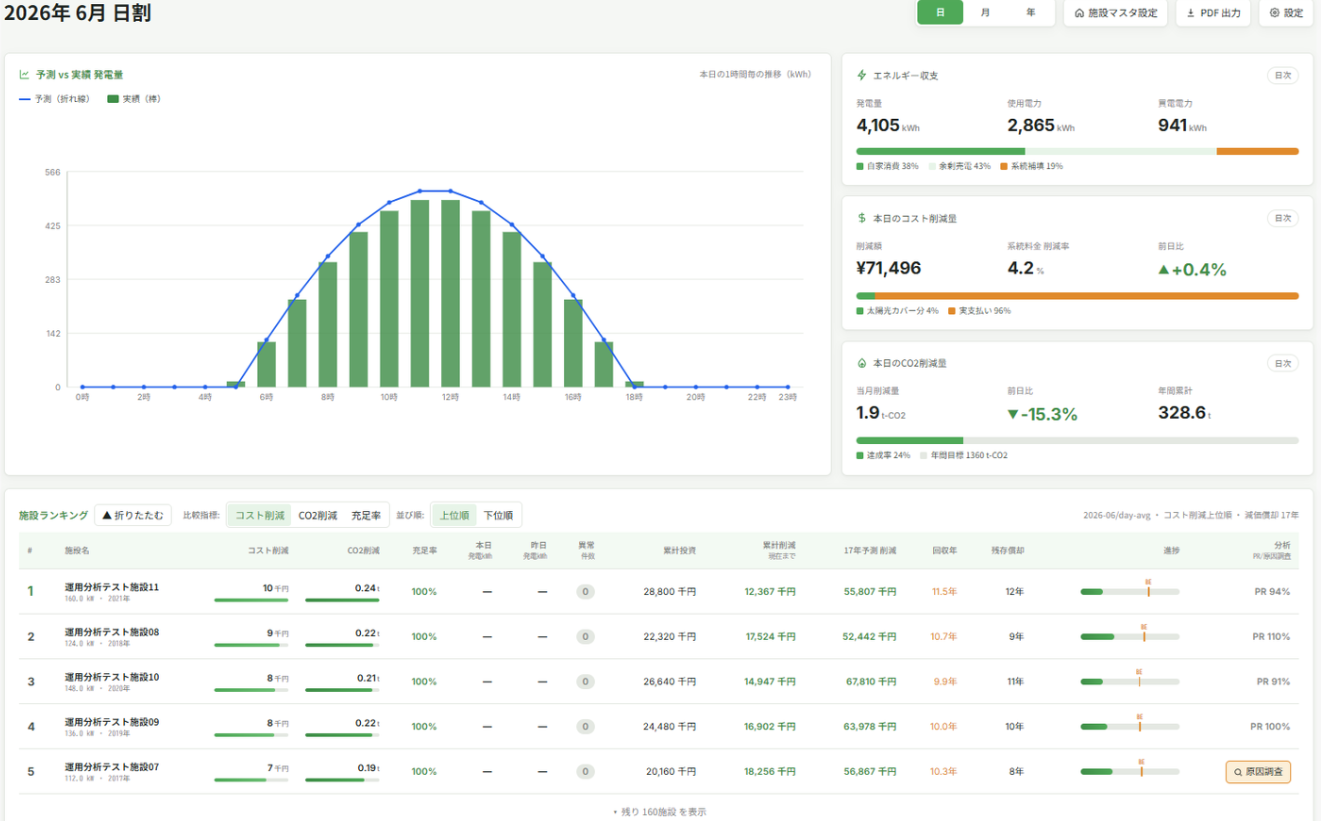The image size is (1321, 821).
Task: Click the progress bar of 運用分析テスト施設08
Action: (1130, 636)
